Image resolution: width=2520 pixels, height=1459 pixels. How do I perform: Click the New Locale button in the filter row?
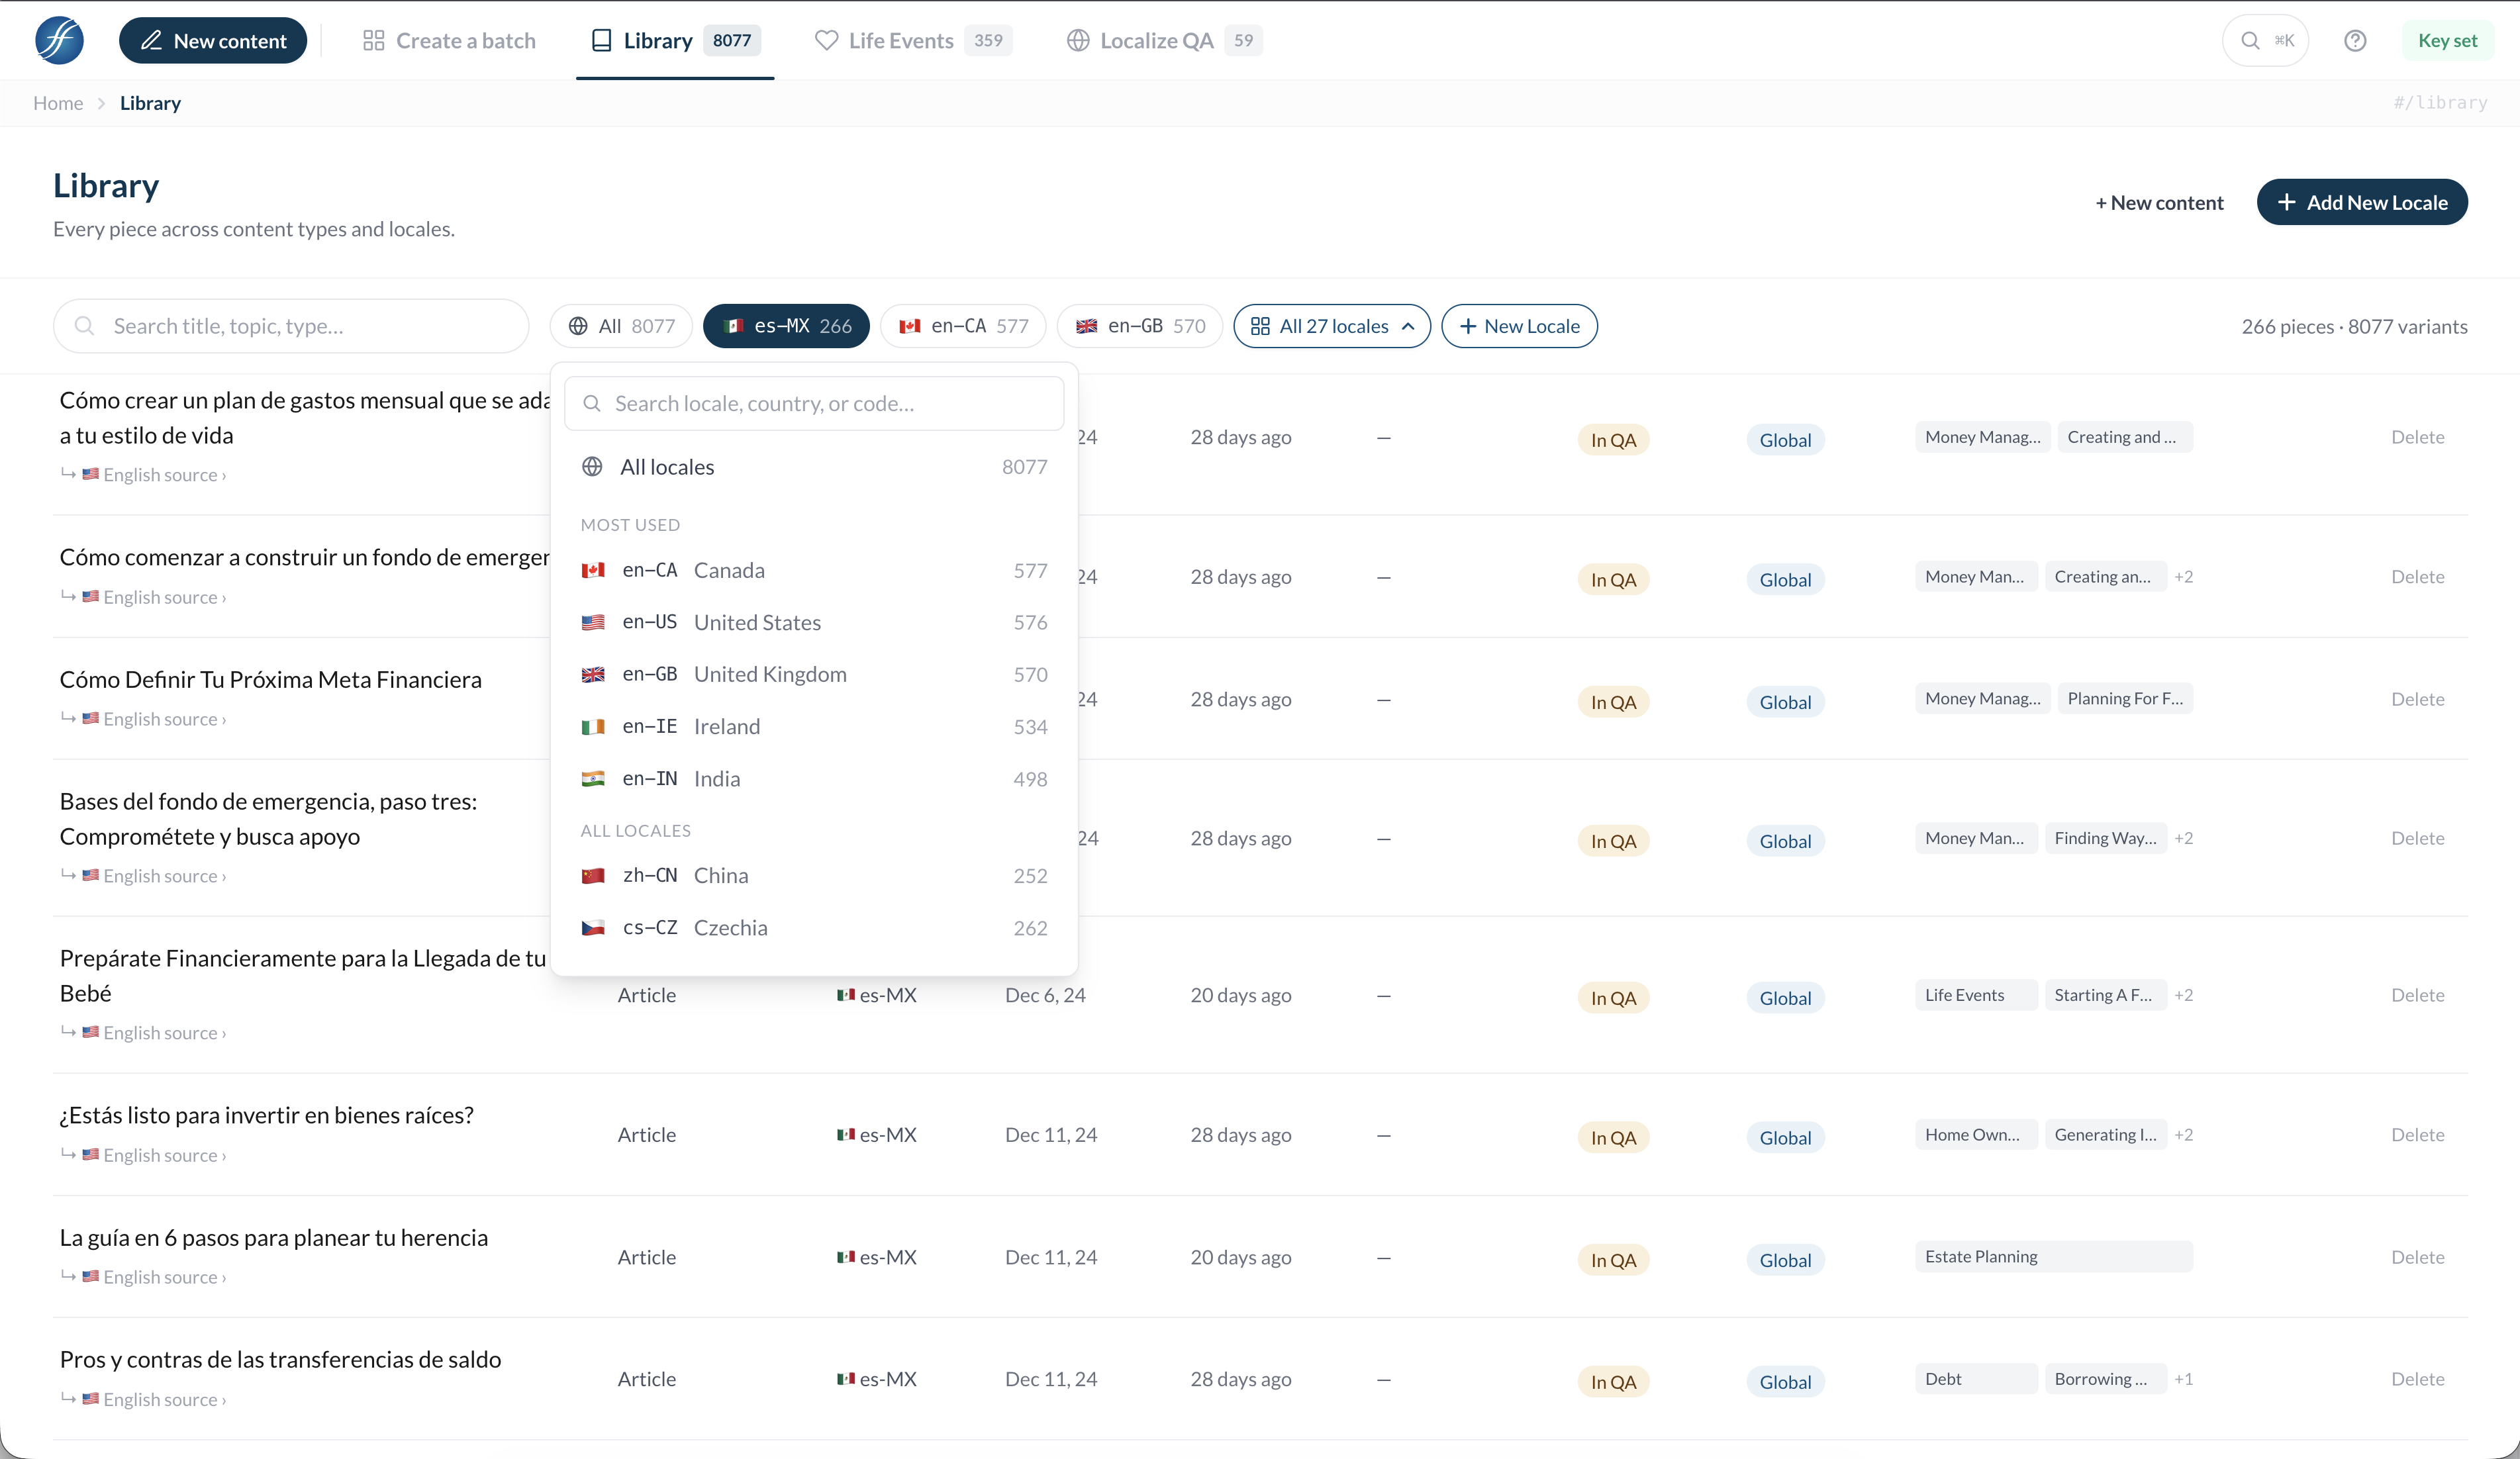pyautogui.click(x=1519, y=326)
